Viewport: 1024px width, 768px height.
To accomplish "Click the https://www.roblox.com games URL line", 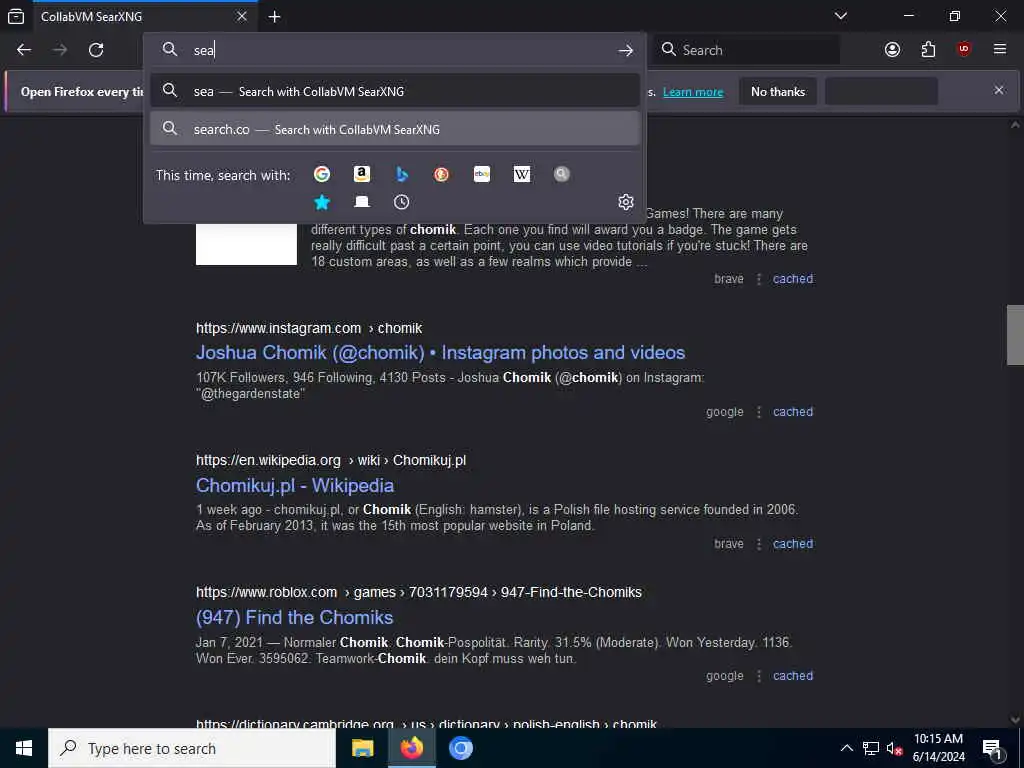I will coord(419,592).
